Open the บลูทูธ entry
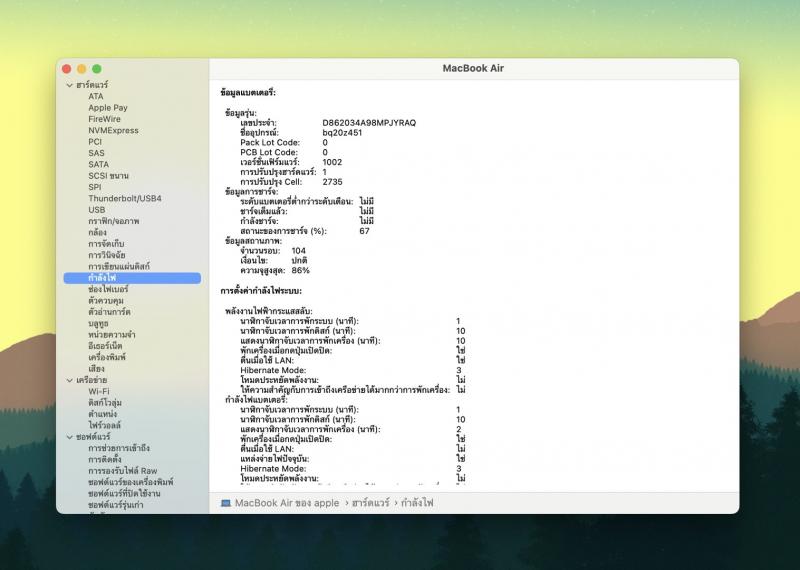Viewport: 800px width, 570px height. click(x=98, y=324)
